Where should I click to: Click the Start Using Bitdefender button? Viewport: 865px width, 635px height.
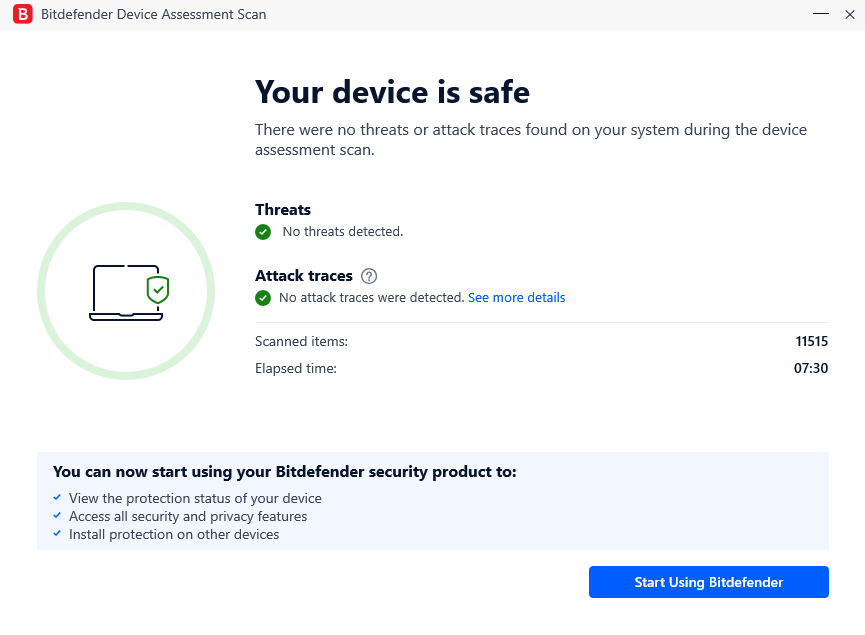click(x=708, y=582)
